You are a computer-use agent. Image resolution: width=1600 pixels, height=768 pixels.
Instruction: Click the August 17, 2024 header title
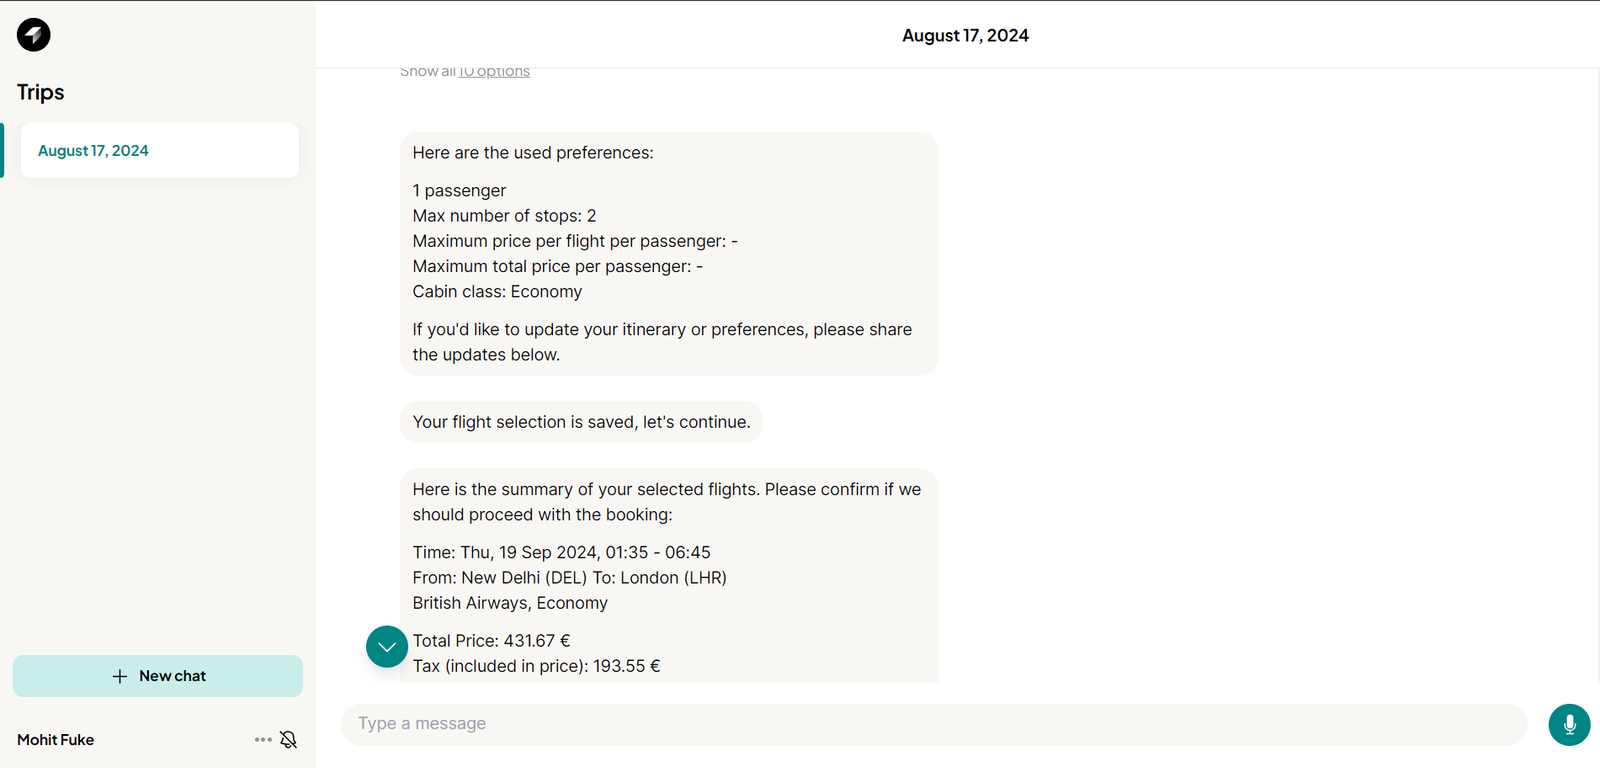coord(965,36)
